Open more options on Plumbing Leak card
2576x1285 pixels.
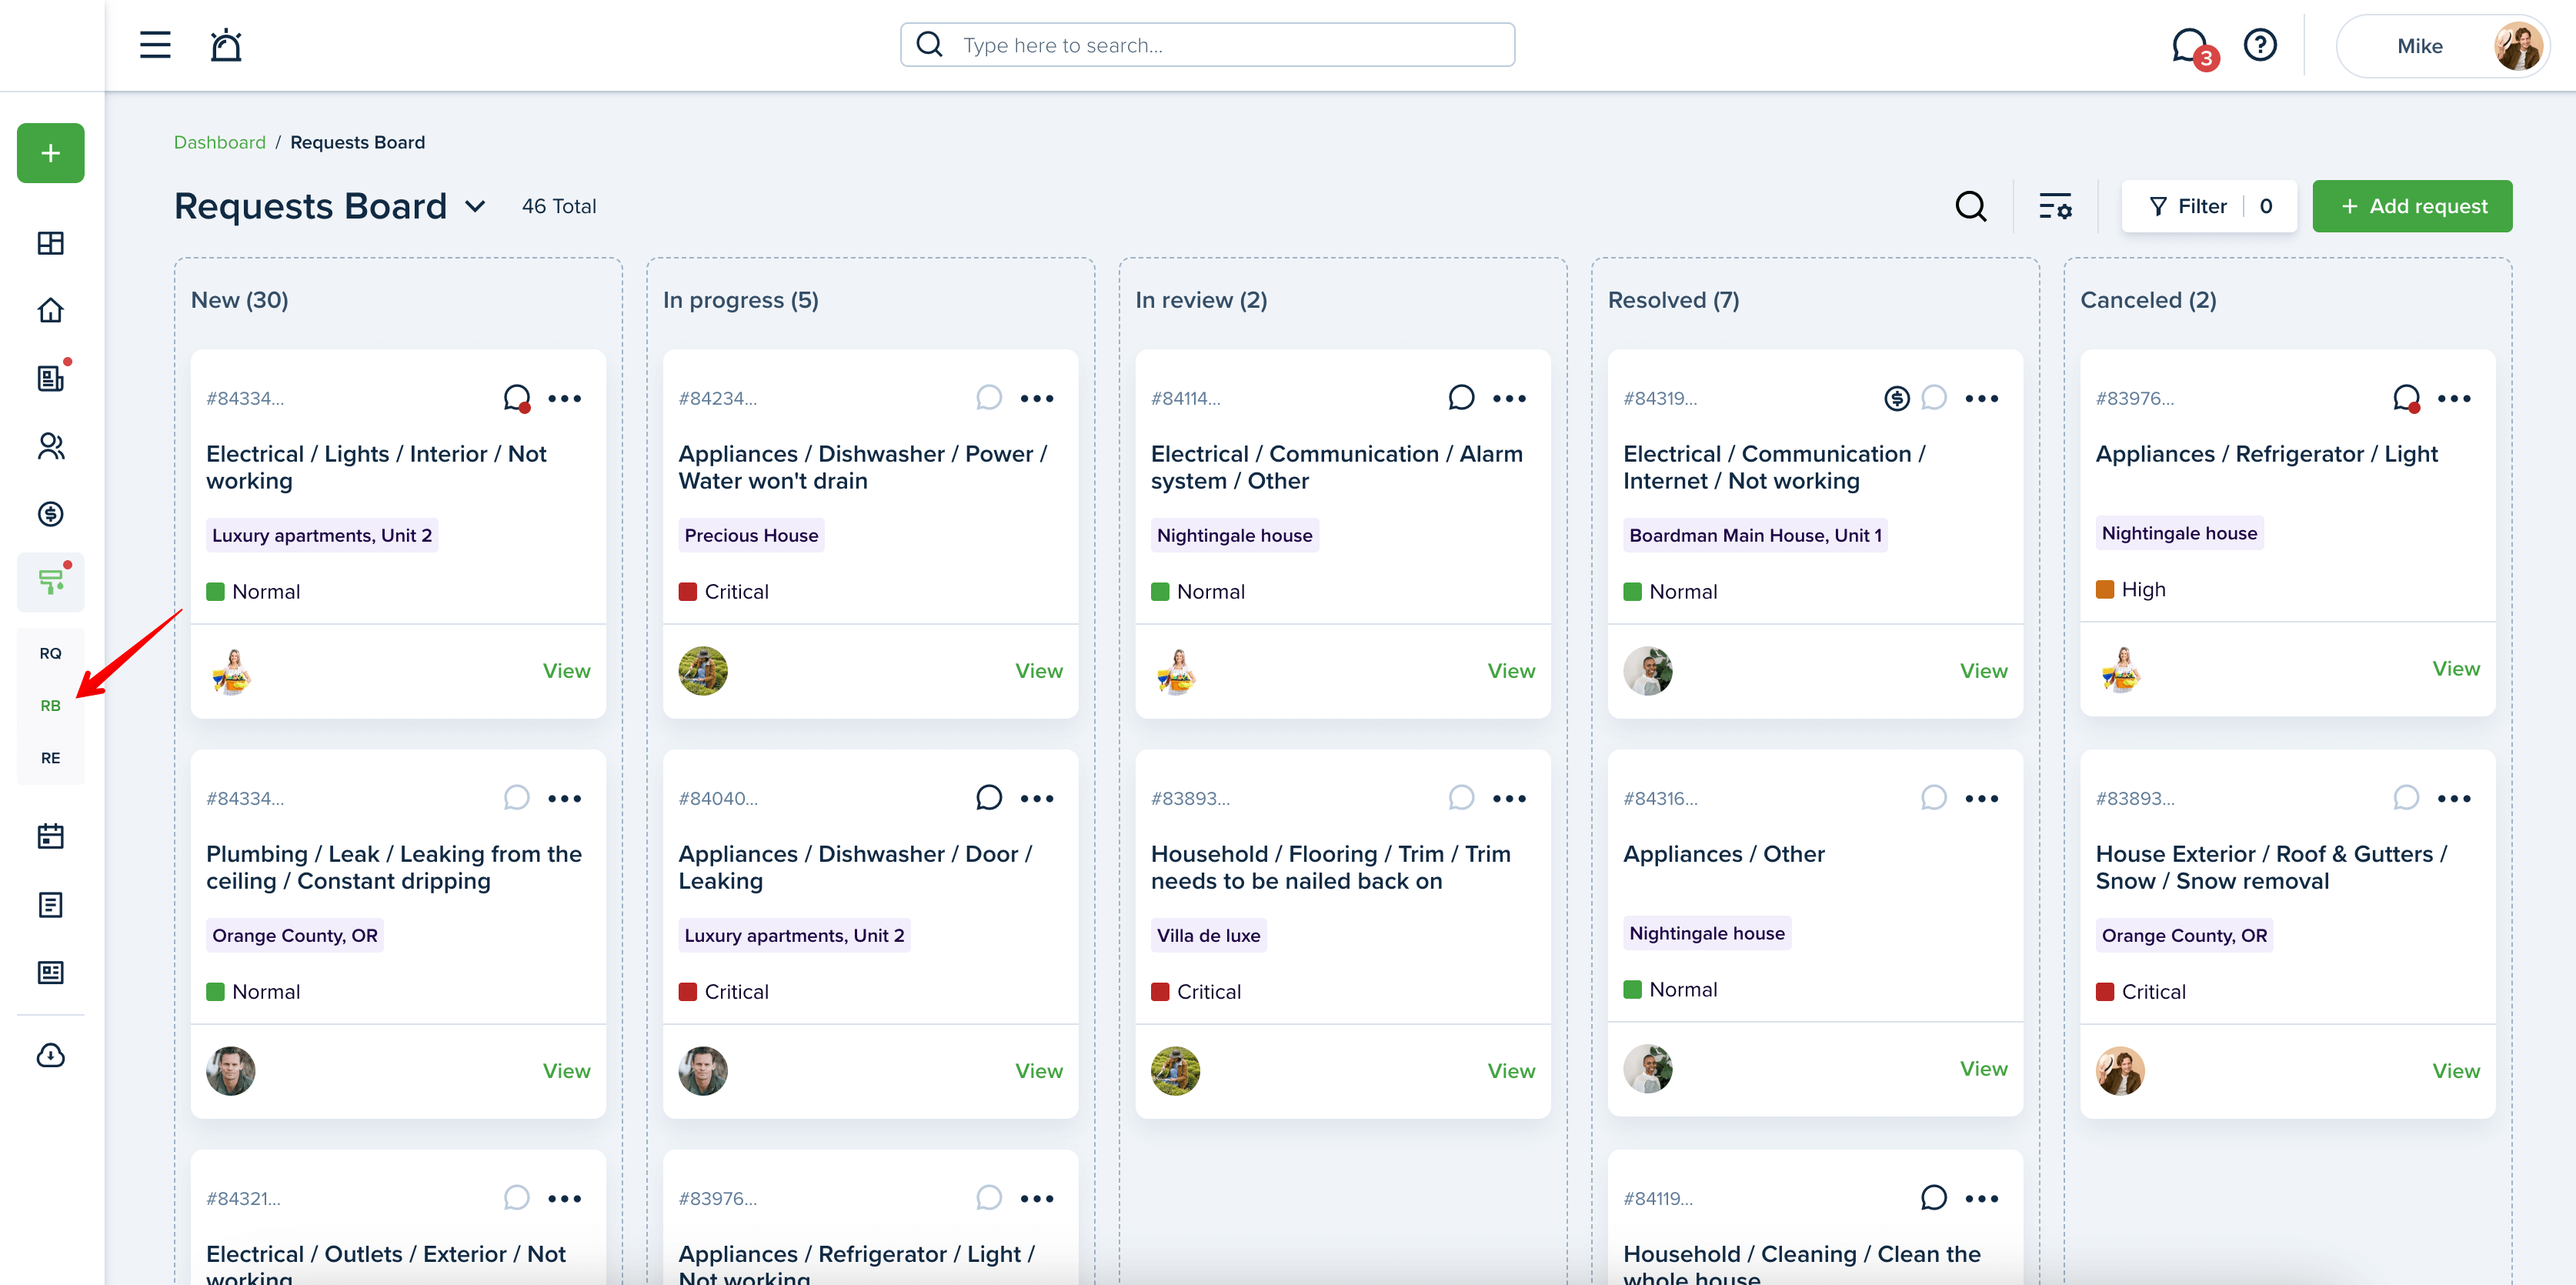click(565, 798)
